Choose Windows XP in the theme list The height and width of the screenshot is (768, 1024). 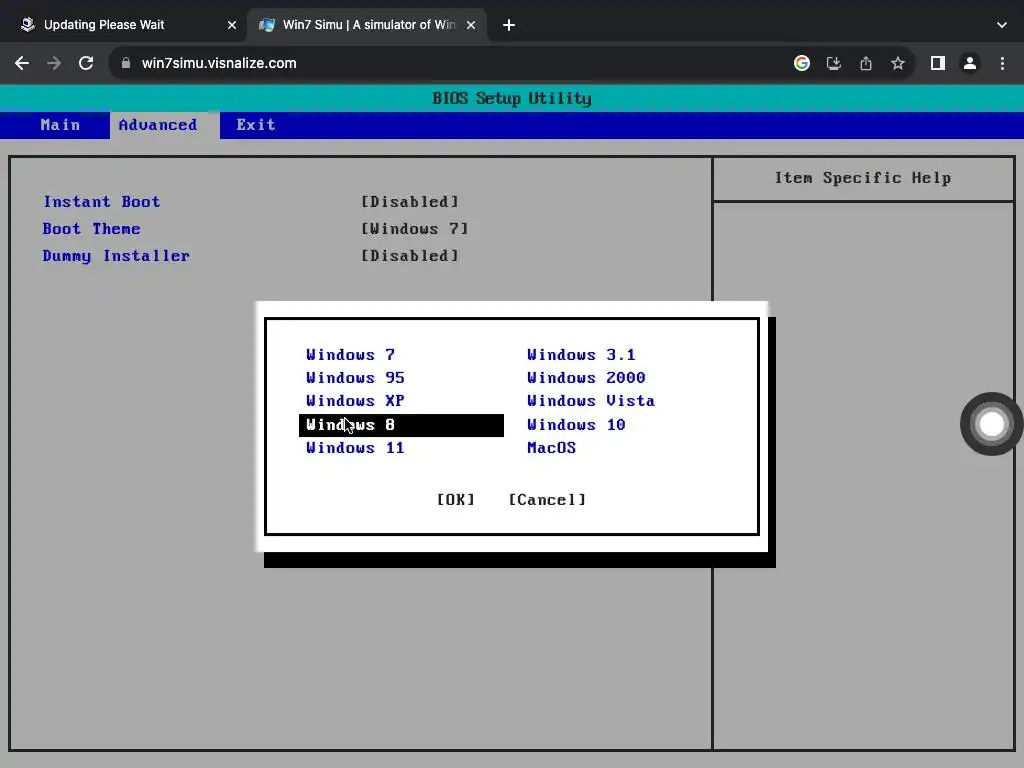pyautogui.click(x=355, y=400)
